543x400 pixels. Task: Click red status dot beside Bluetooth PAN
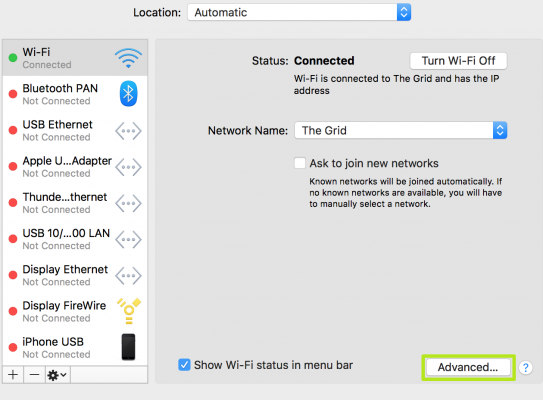(x=13, y=94)
